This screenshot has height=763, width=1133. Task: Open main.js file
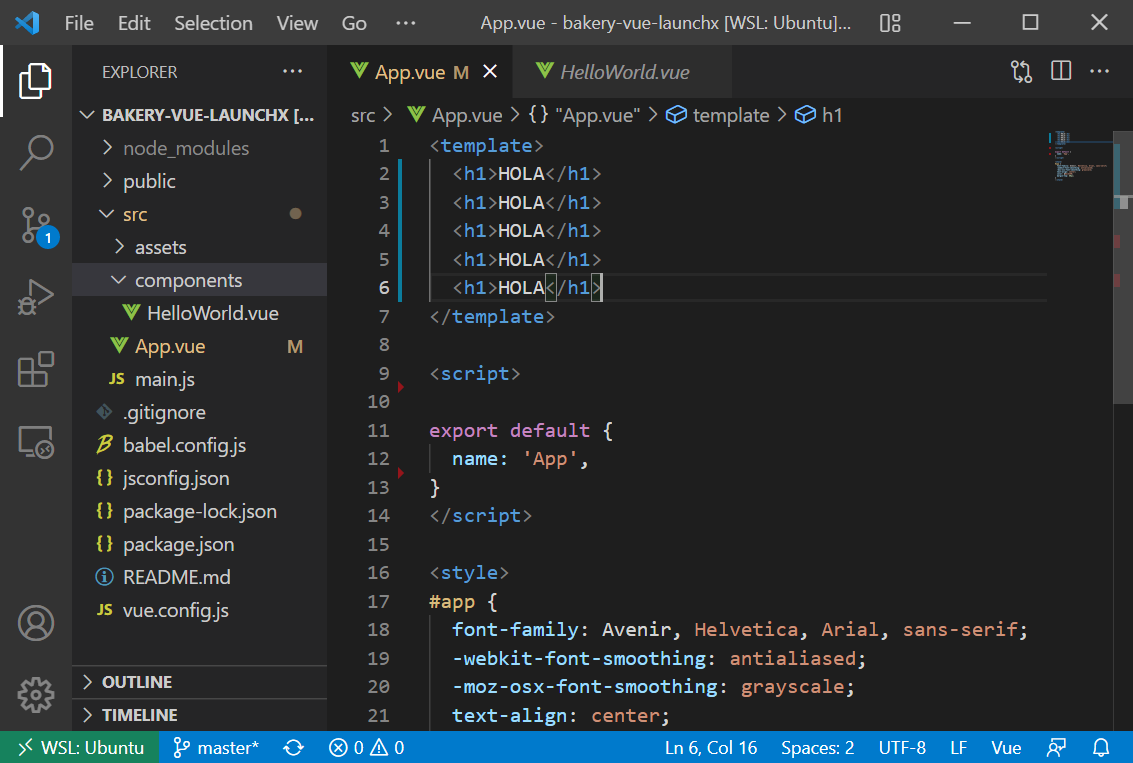(x=199, y=379)
